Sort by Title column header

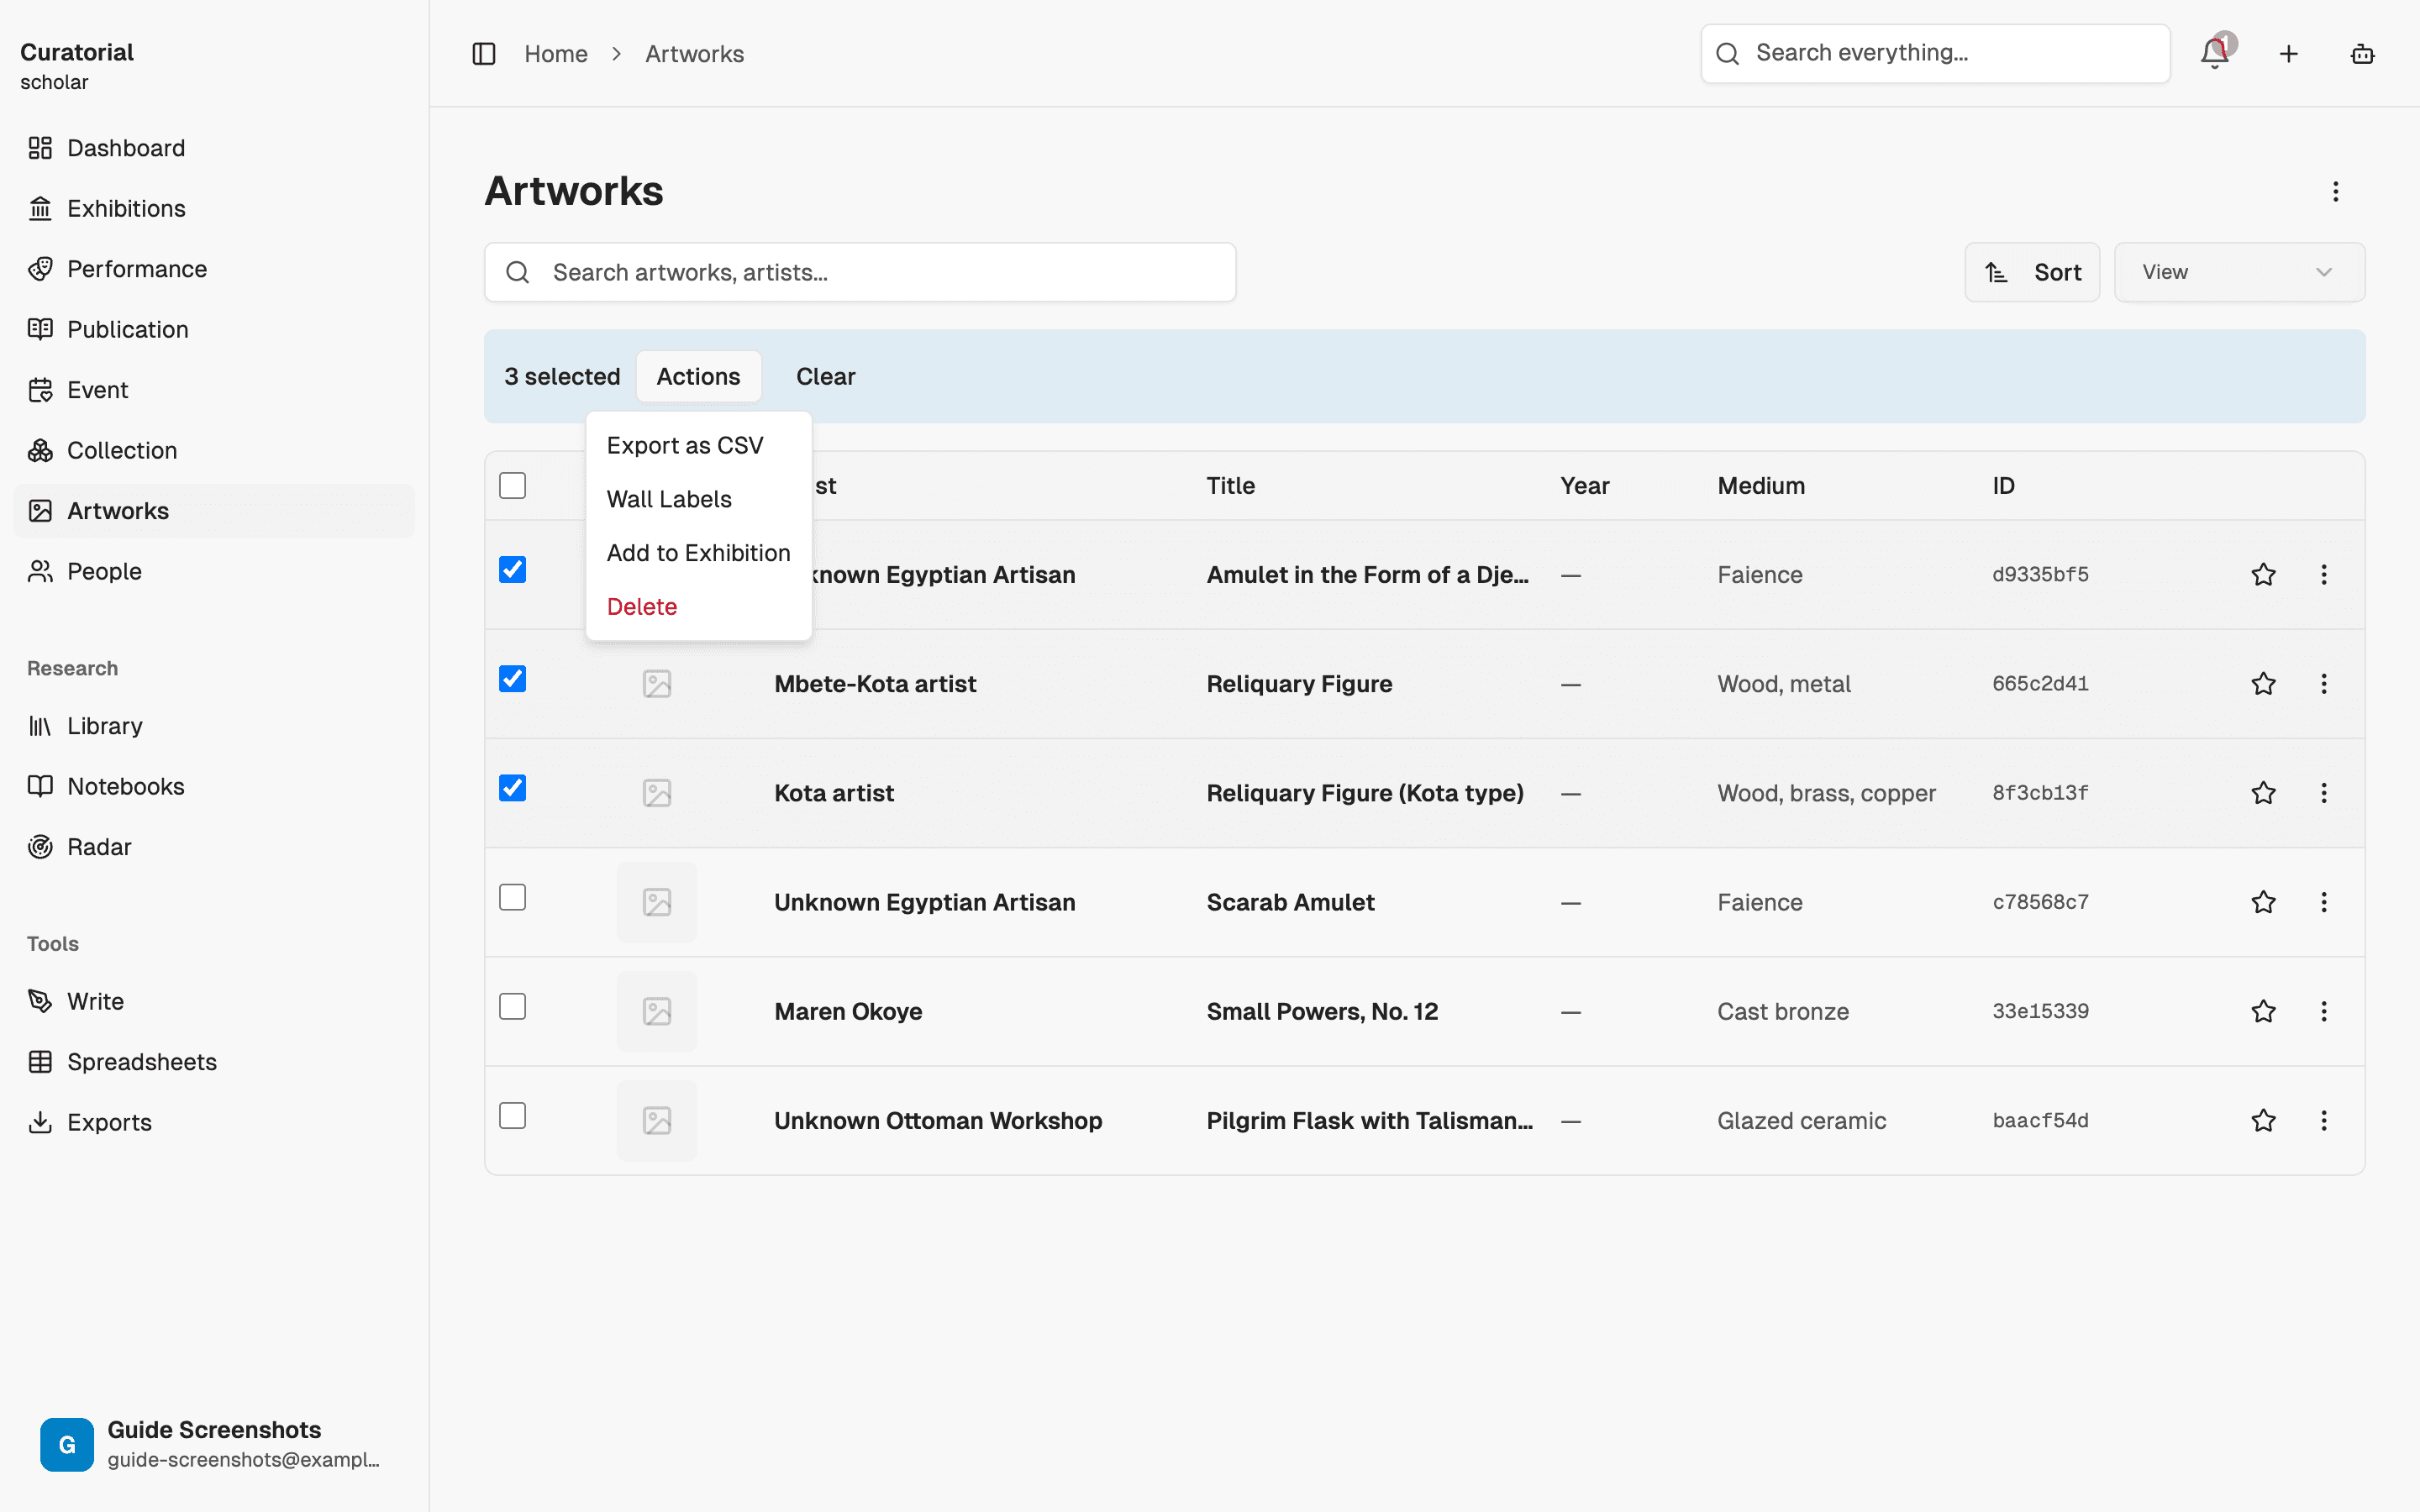1230,486
